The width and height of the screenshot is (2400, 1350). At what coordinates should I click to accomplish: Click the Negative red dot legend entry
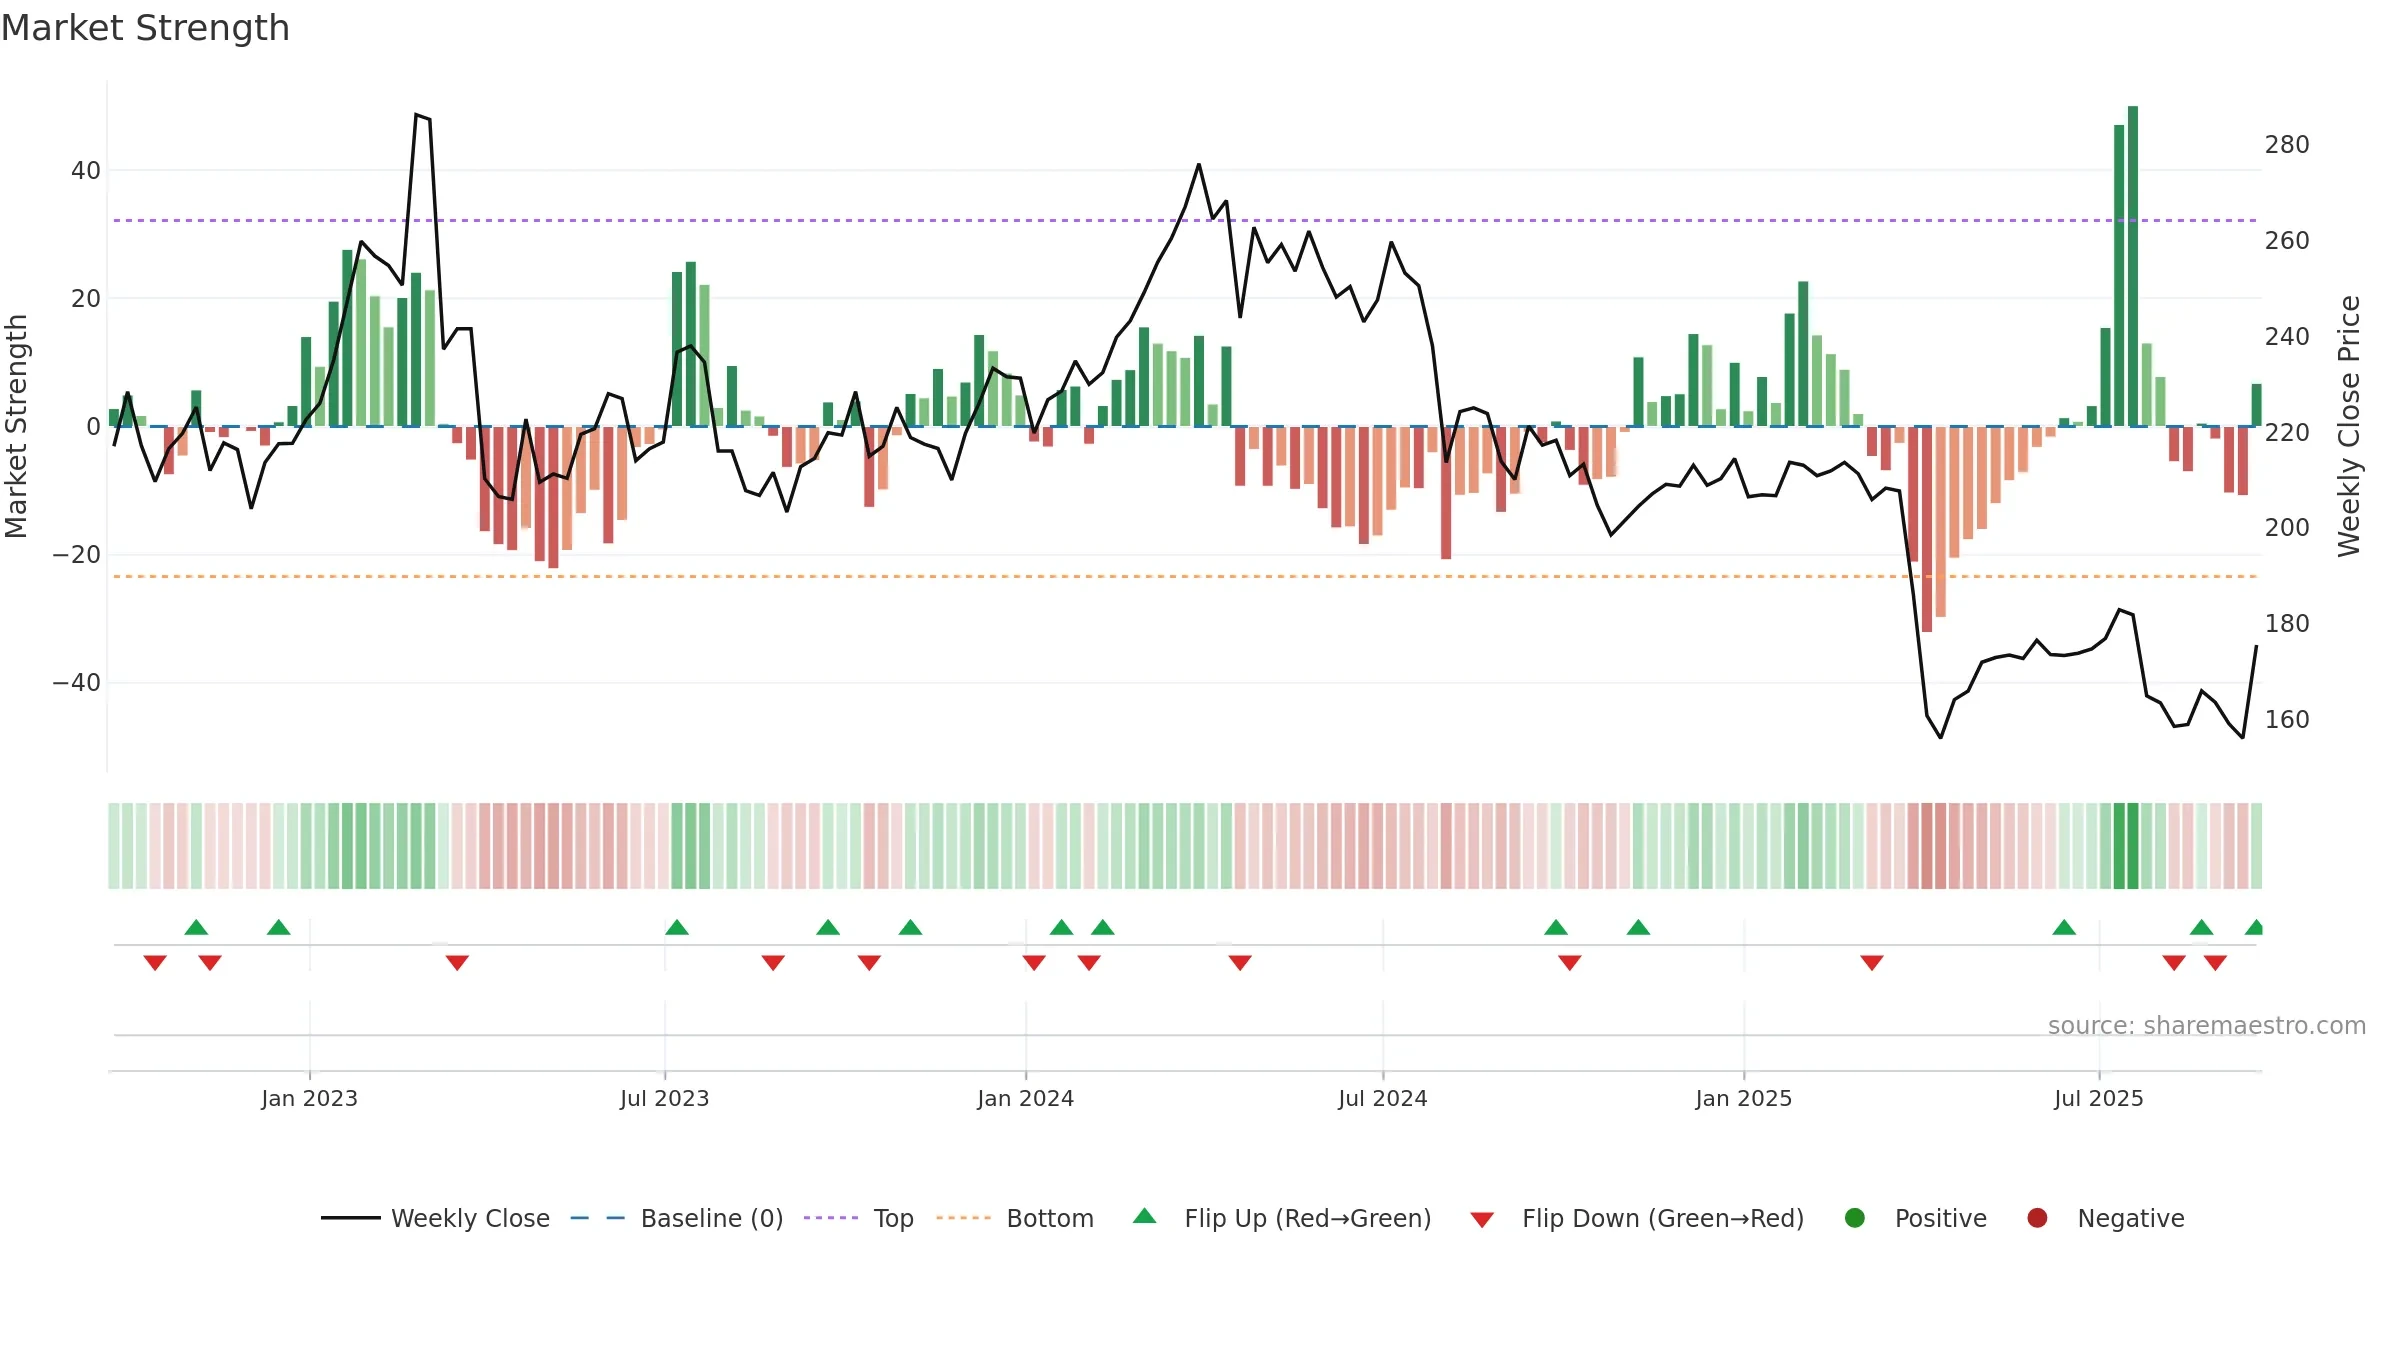tap(2105, 1218)
